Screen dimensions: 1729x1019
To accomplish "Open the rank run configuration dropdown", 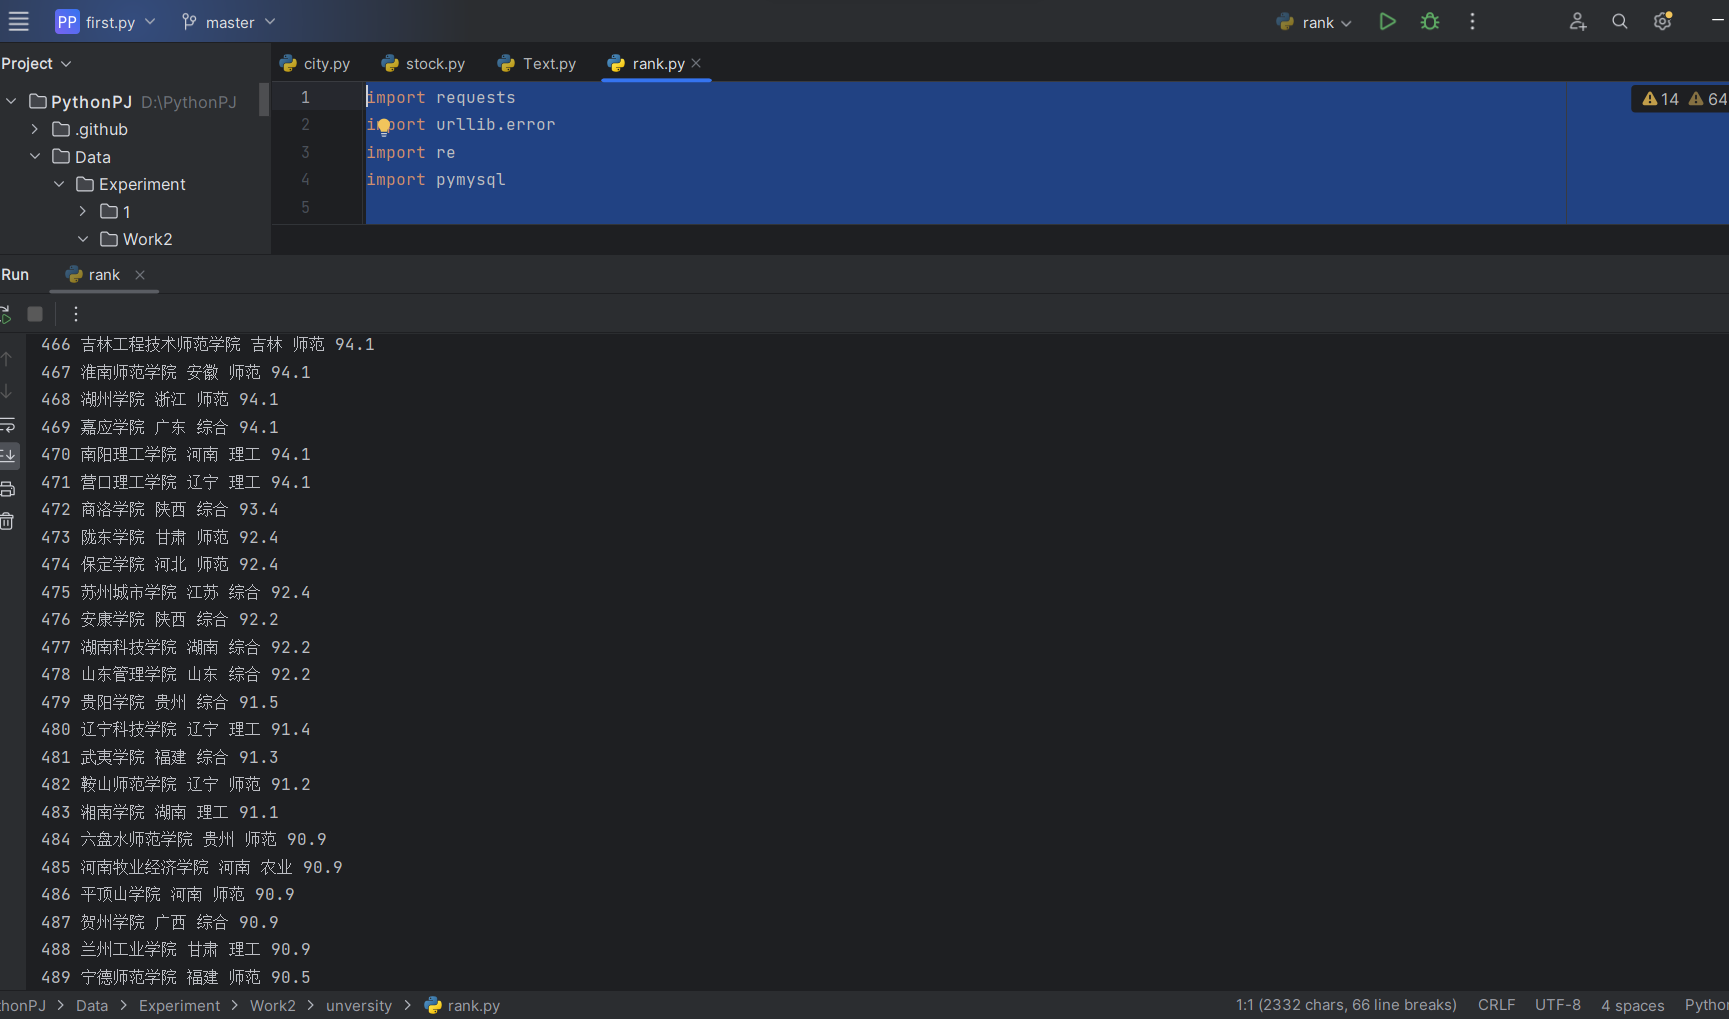I will click(x=1314, y=22).
